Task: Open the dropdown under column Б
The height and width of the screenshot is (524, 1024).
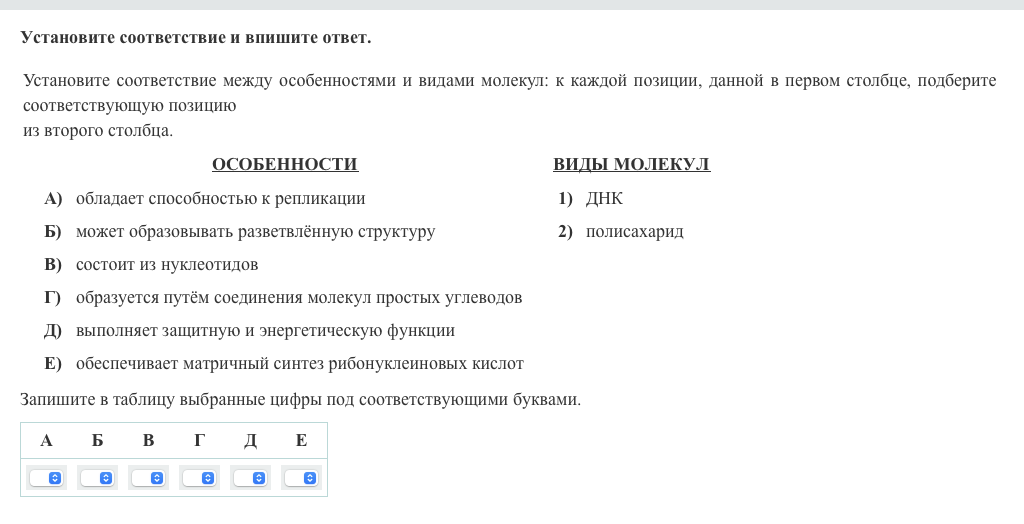Action: 97,478
